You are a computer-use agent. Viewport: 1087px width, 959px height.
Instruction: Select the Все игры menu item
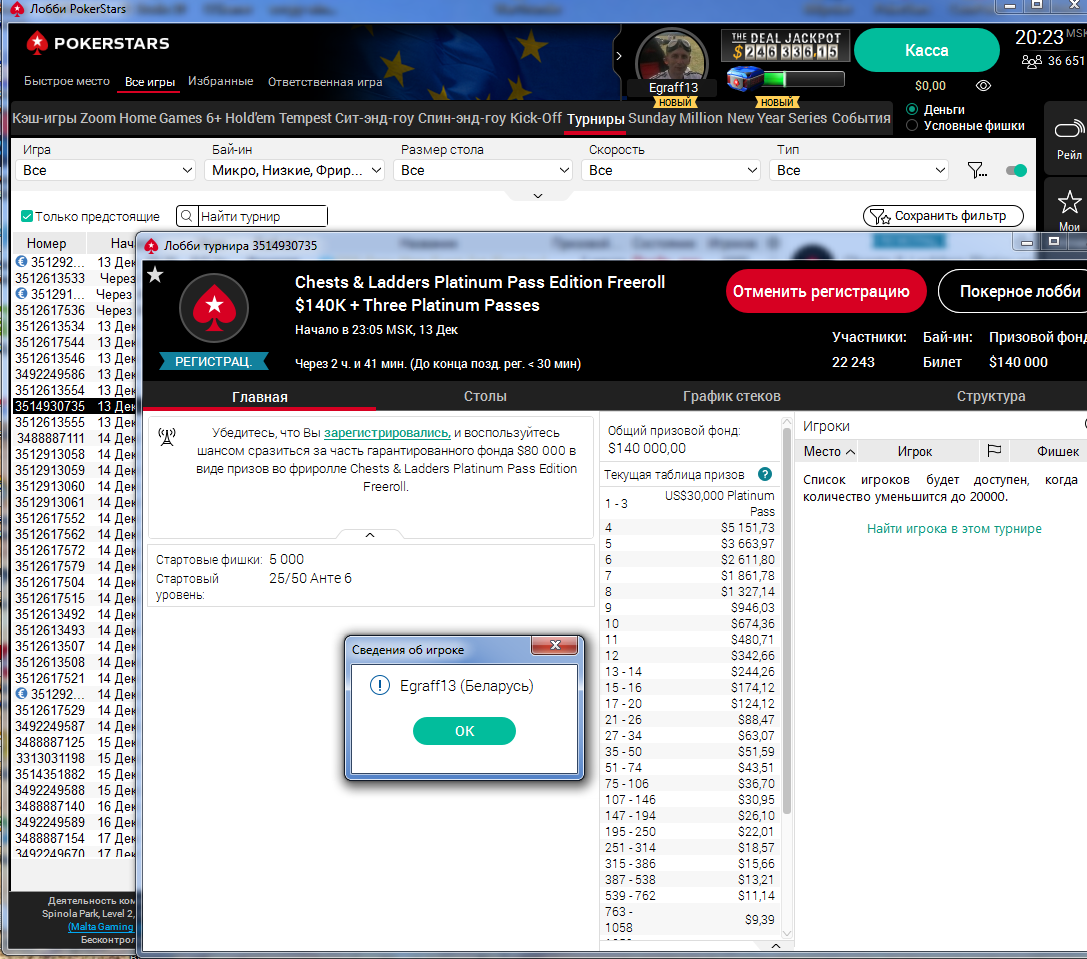click(x=150, y=82)
